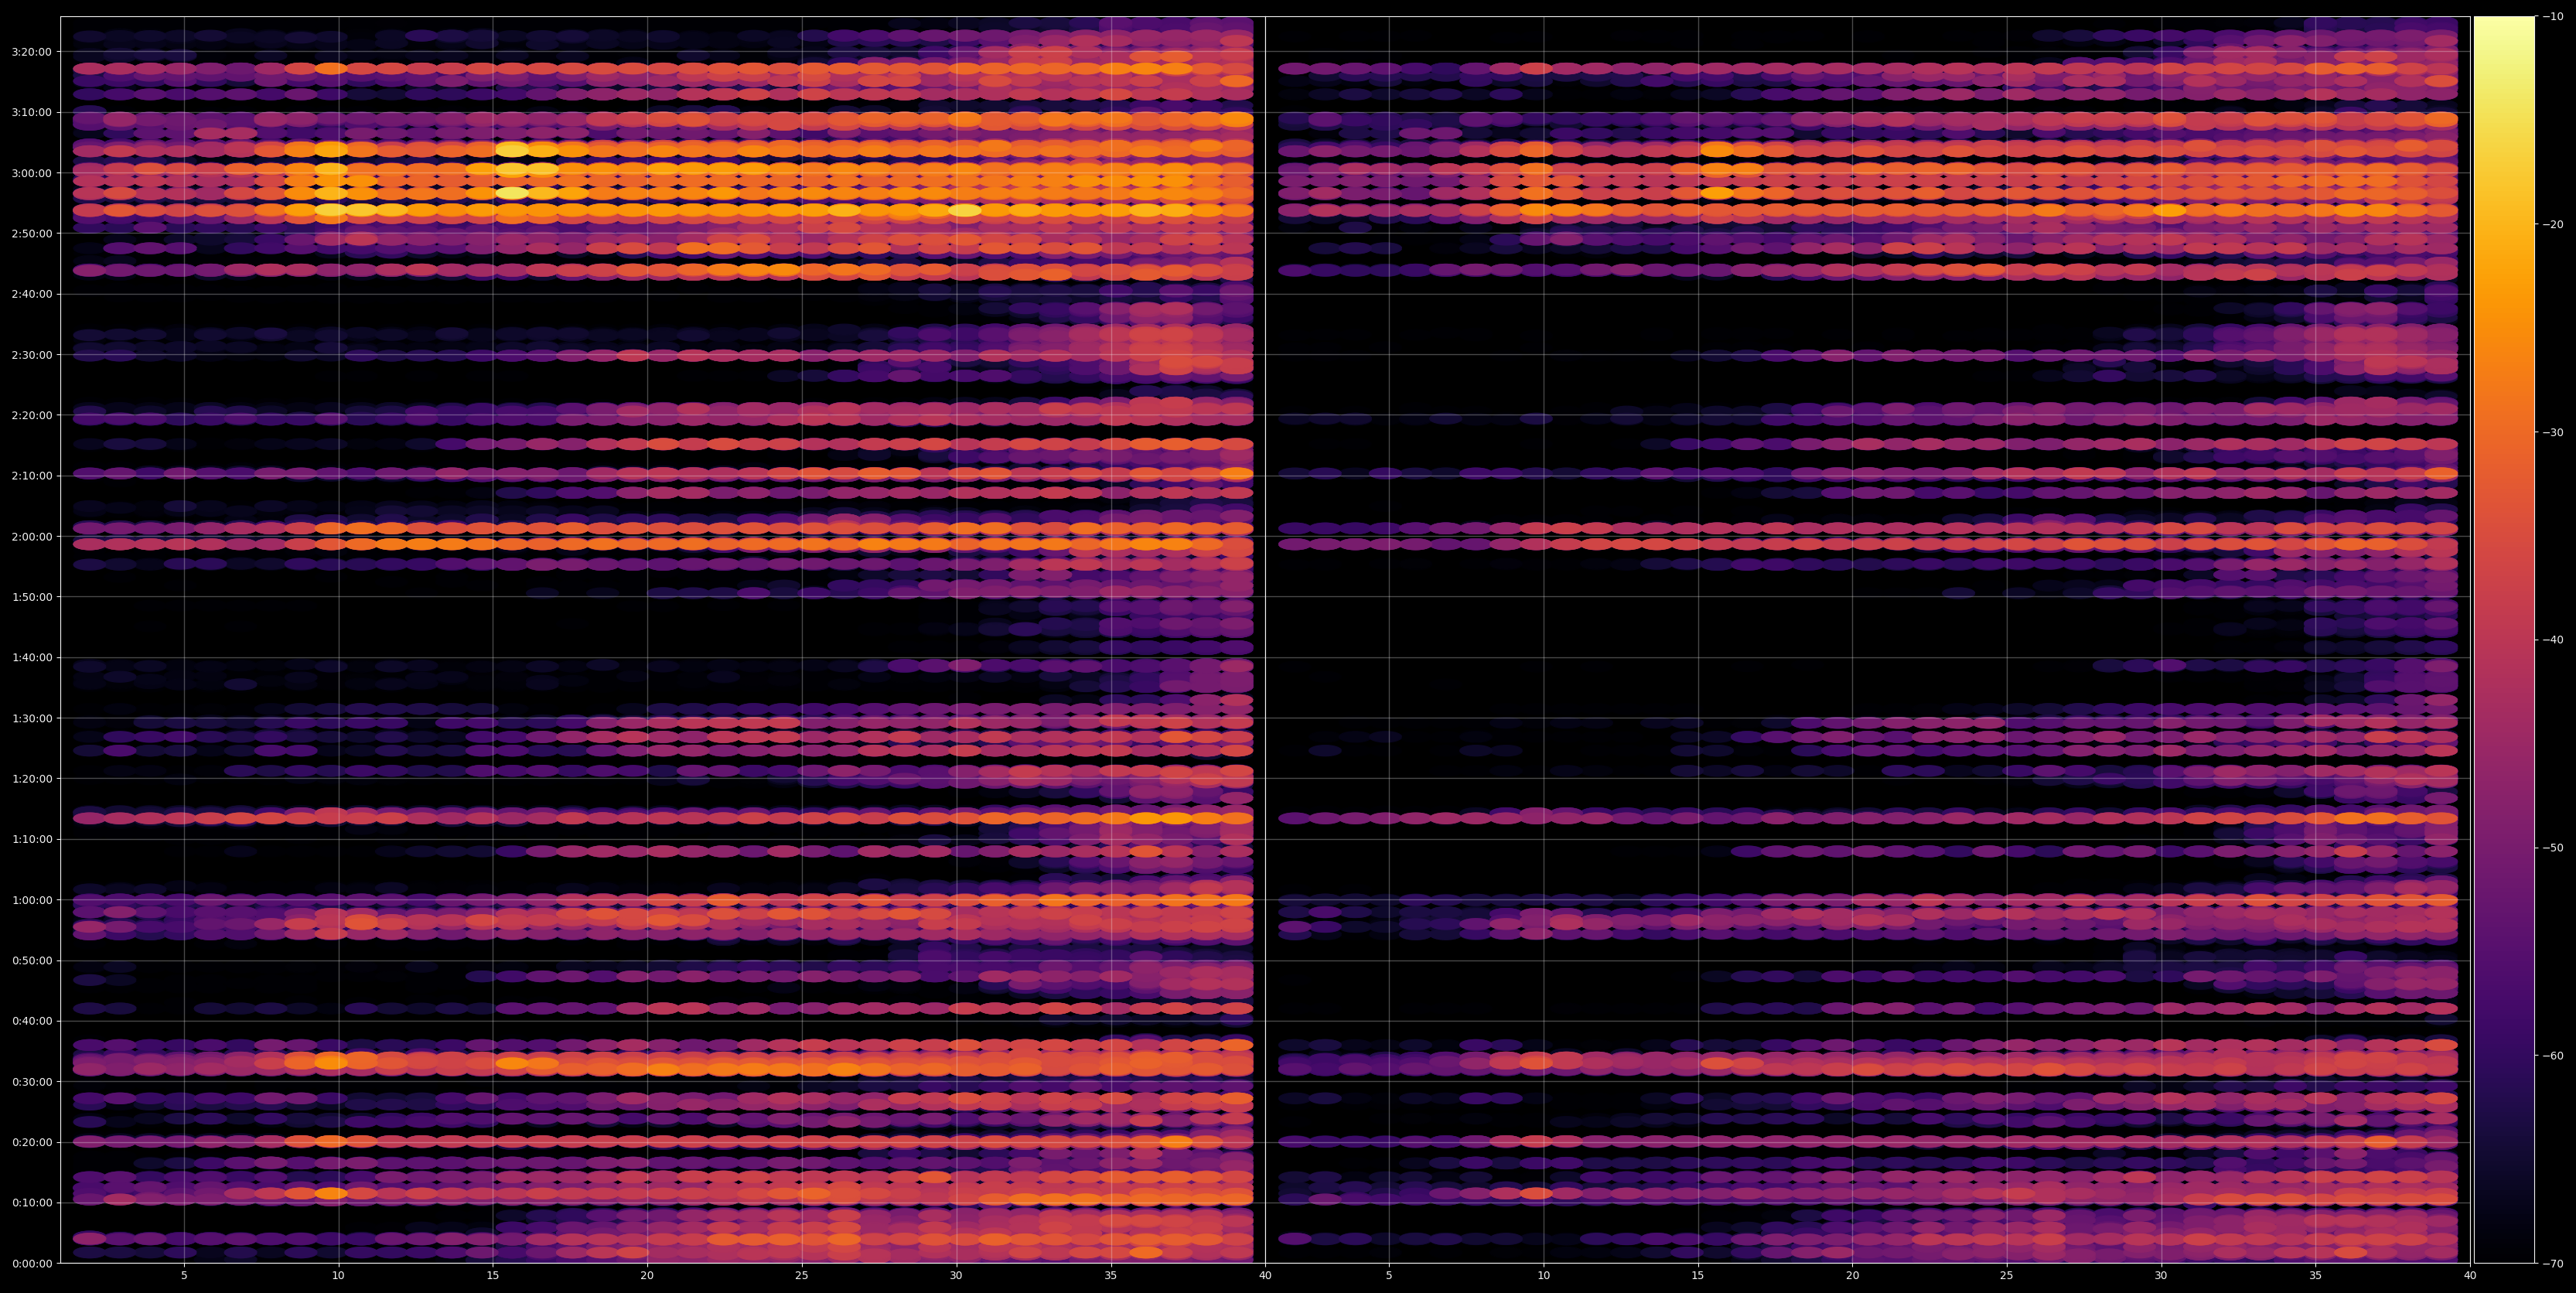Click x-axis label 35 under right heatmap

[x=2316, y=1276]
